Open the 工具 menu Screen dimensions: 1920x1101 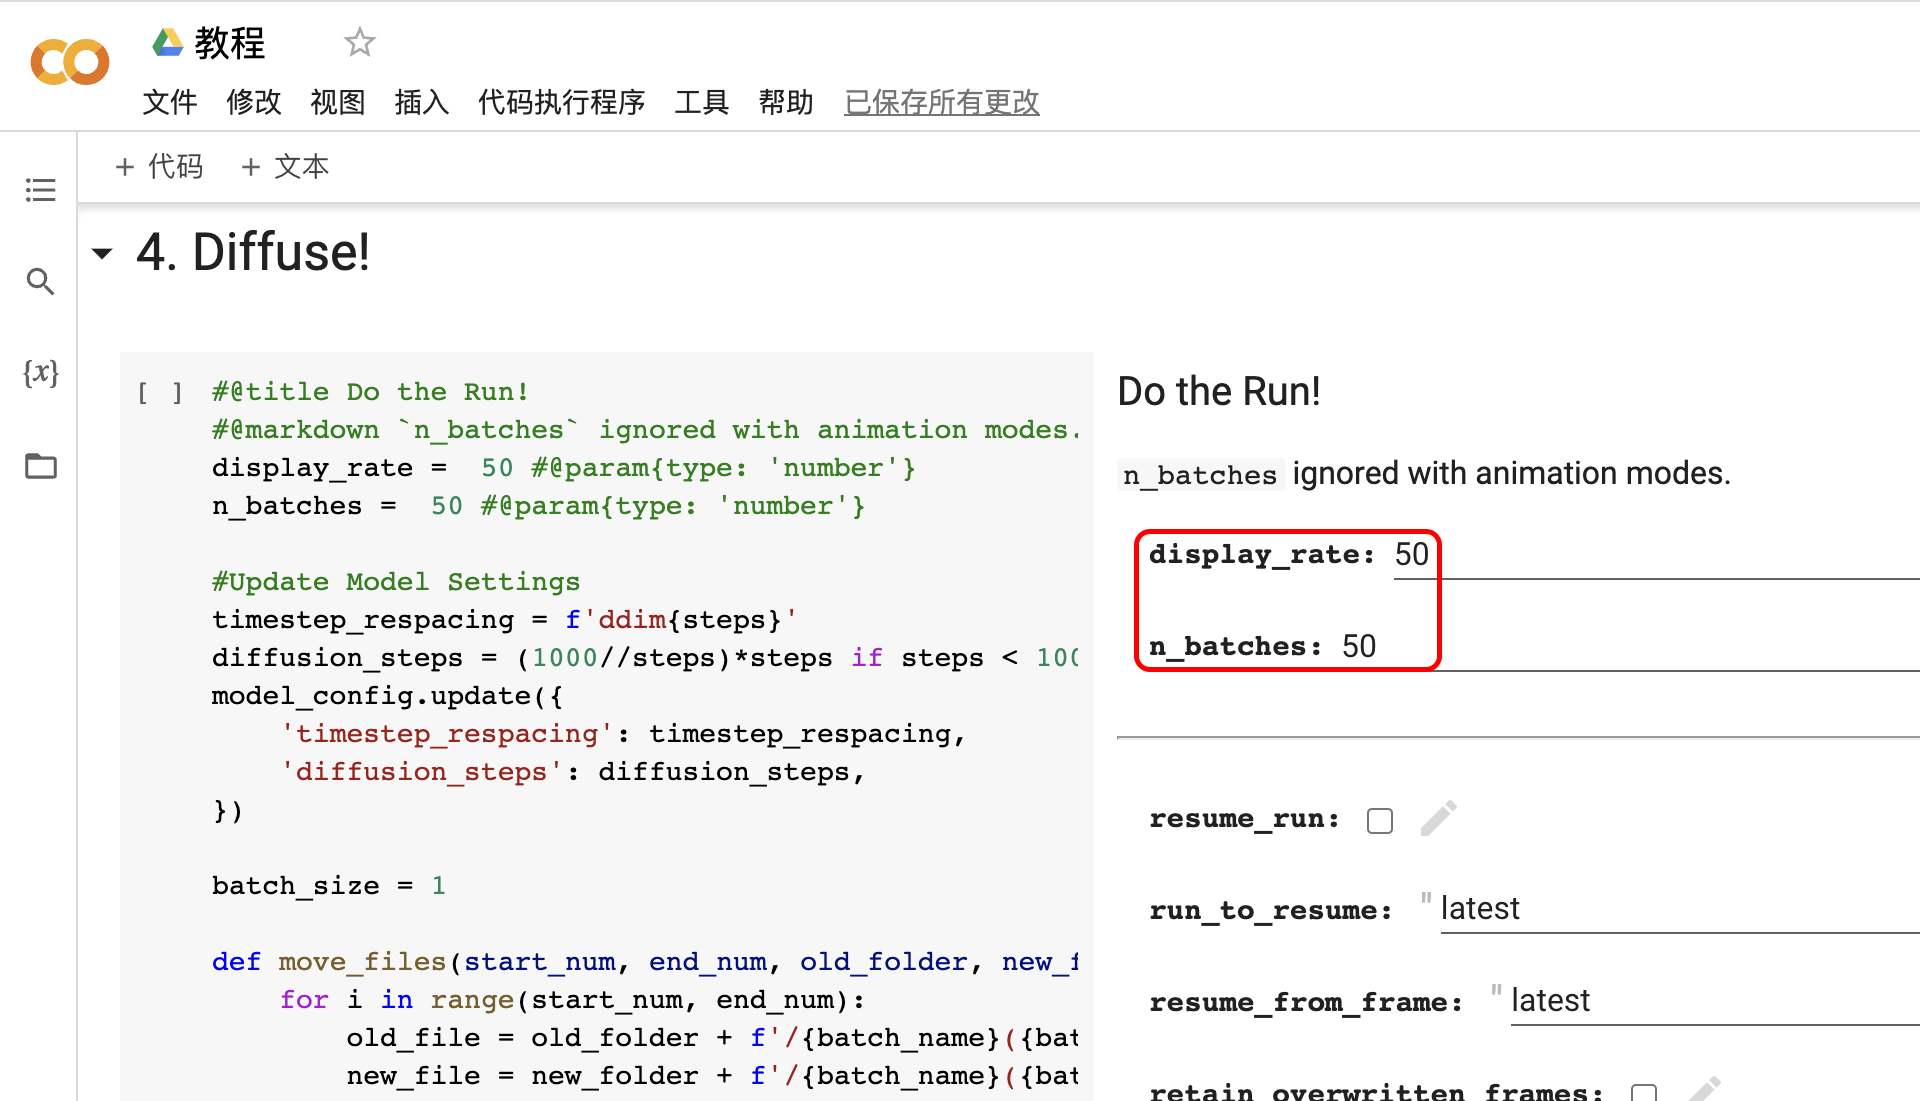point(701,102)
